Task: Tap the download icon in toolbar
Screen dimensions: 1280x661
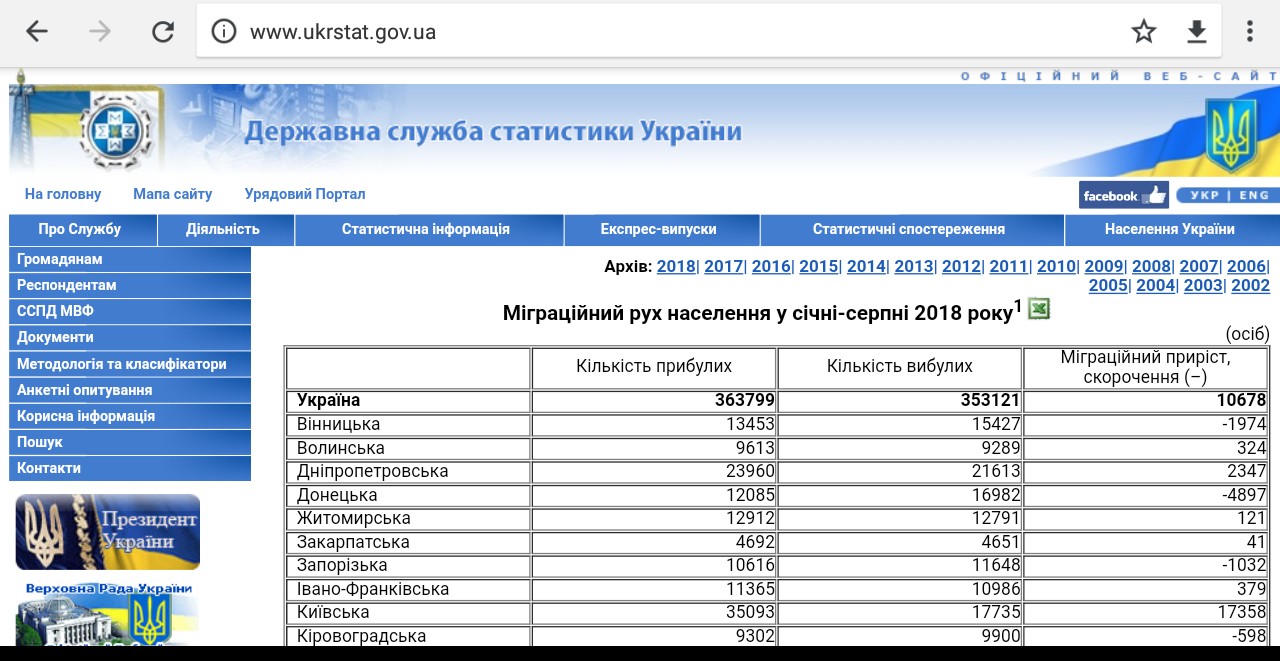Action: click(1196, 32)
